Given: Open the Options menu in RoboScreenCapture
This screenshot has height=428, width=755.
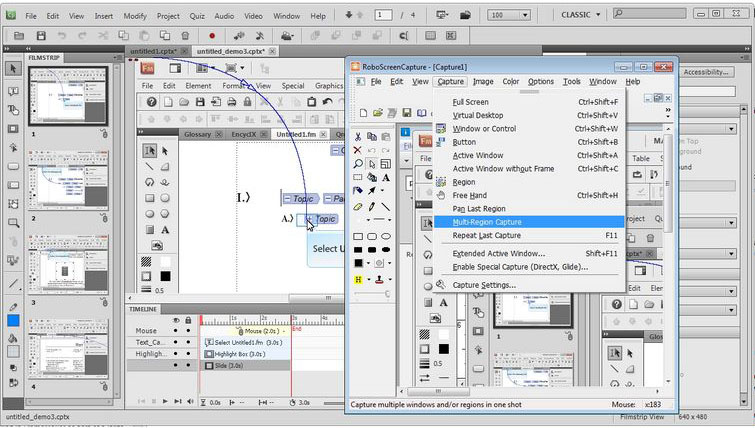Looking at the screenshot, I should coord(541,82).
